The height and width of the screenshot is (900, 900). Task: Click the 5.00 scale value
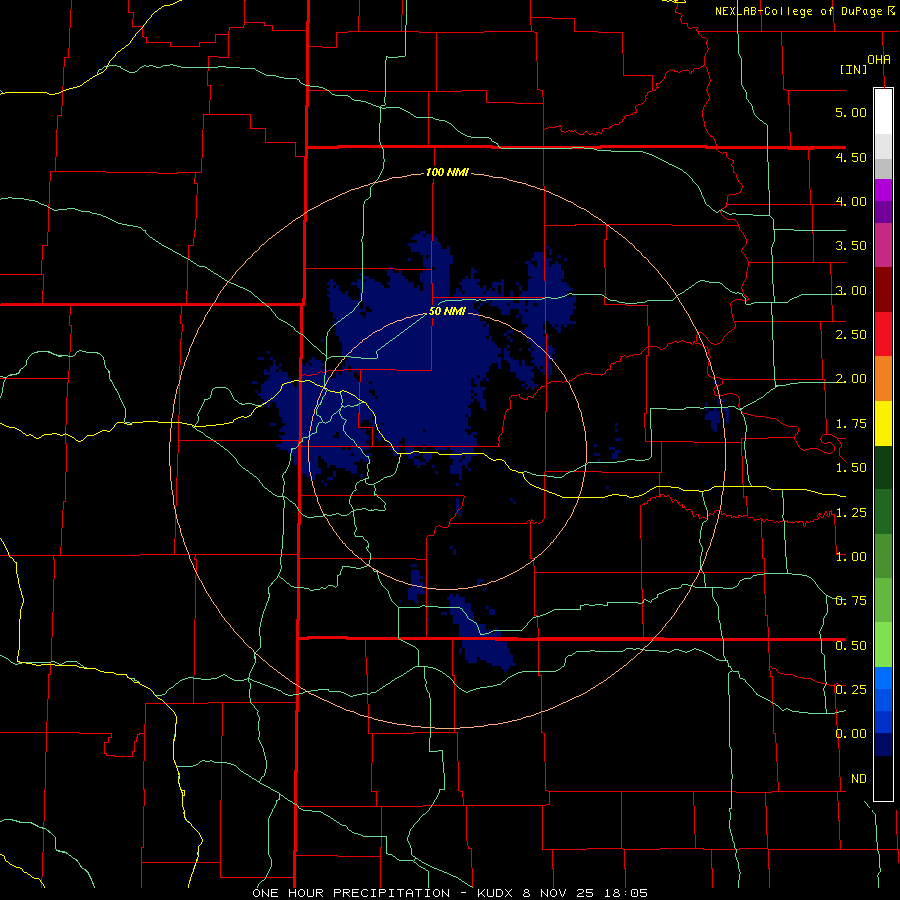pos(851,112)
